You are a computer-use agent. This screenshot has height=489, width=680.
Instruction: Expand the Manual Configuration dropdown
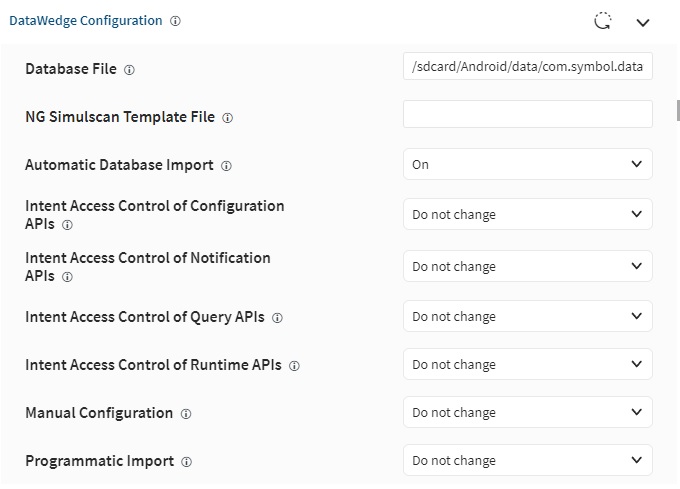(x=527, y=412)
